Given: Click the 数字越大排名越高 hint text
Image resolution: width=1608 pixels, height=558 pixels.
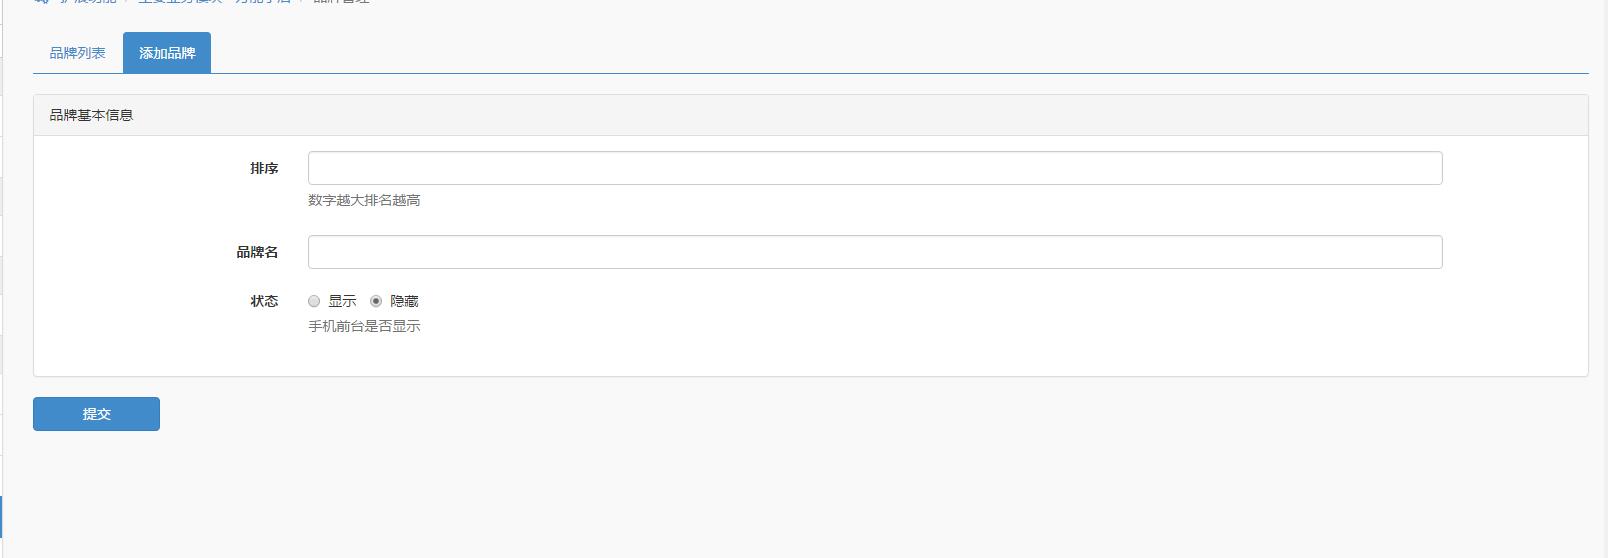Looking at the screenshot, I should (364, 200).
